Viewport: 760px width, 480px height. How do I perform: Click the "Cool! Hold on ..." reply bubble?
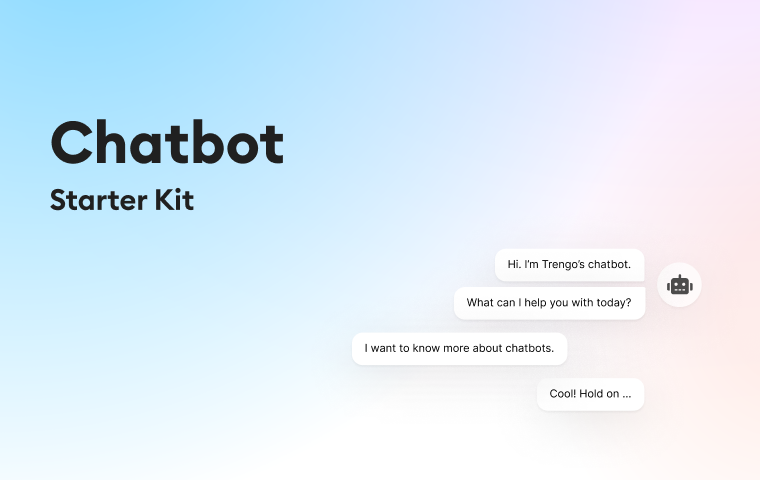(590, 394)
